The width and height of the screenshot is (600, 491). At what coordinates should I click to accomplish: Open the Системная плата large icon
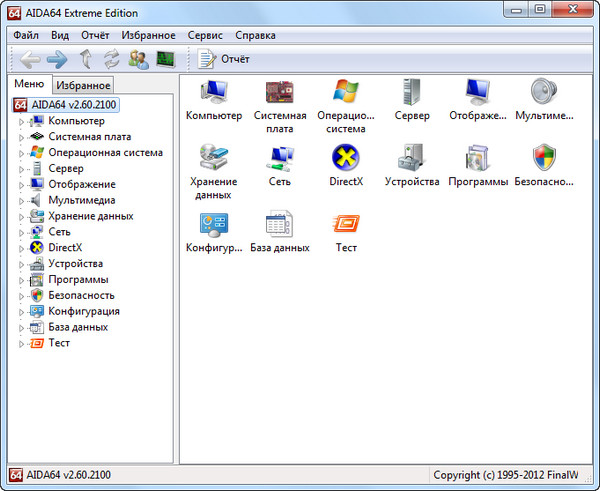(280, 93)
